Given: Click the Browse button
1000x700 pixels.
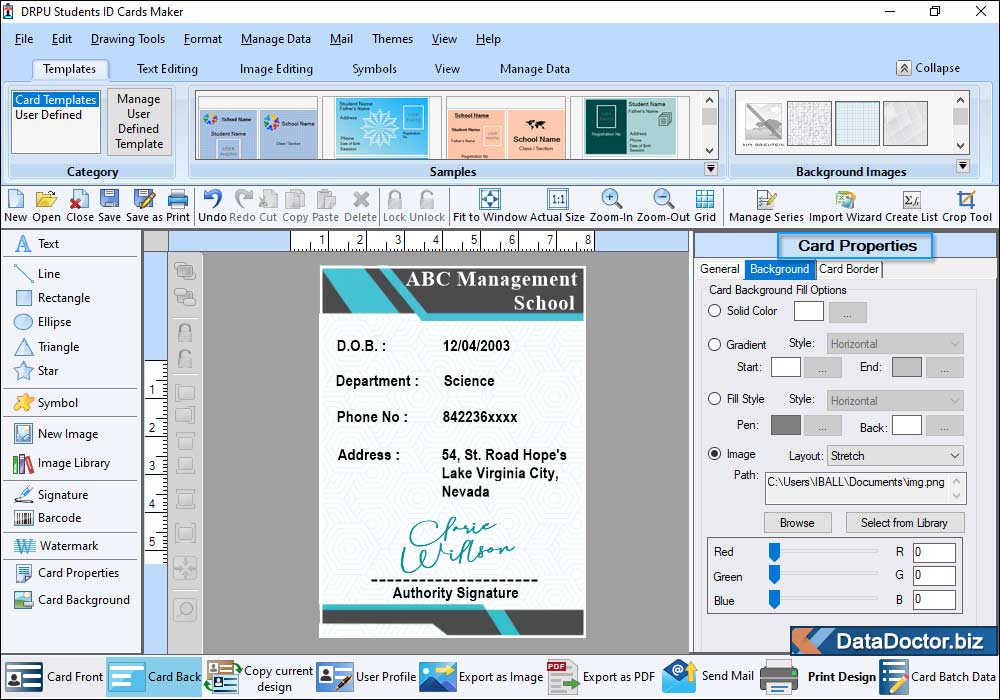Looking at the screenshot, I should pyautogui.click(x=797, y=523).
